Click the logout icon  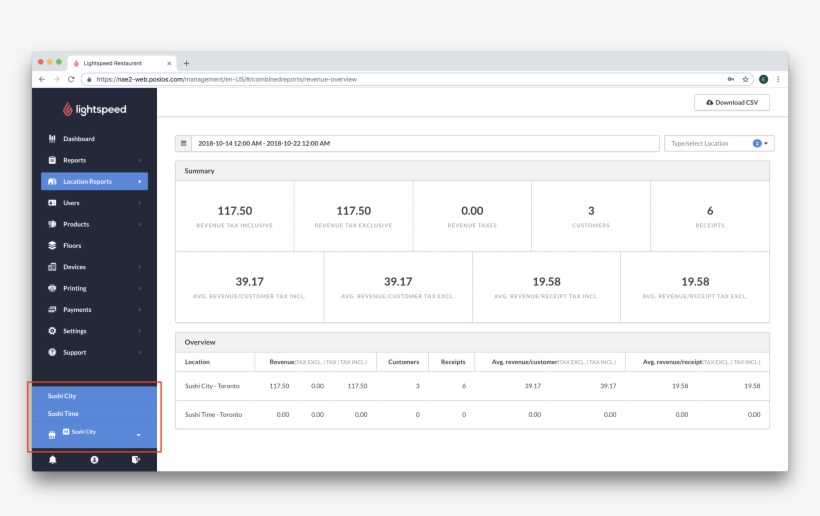pyautogui.click(x=136, y=460)
